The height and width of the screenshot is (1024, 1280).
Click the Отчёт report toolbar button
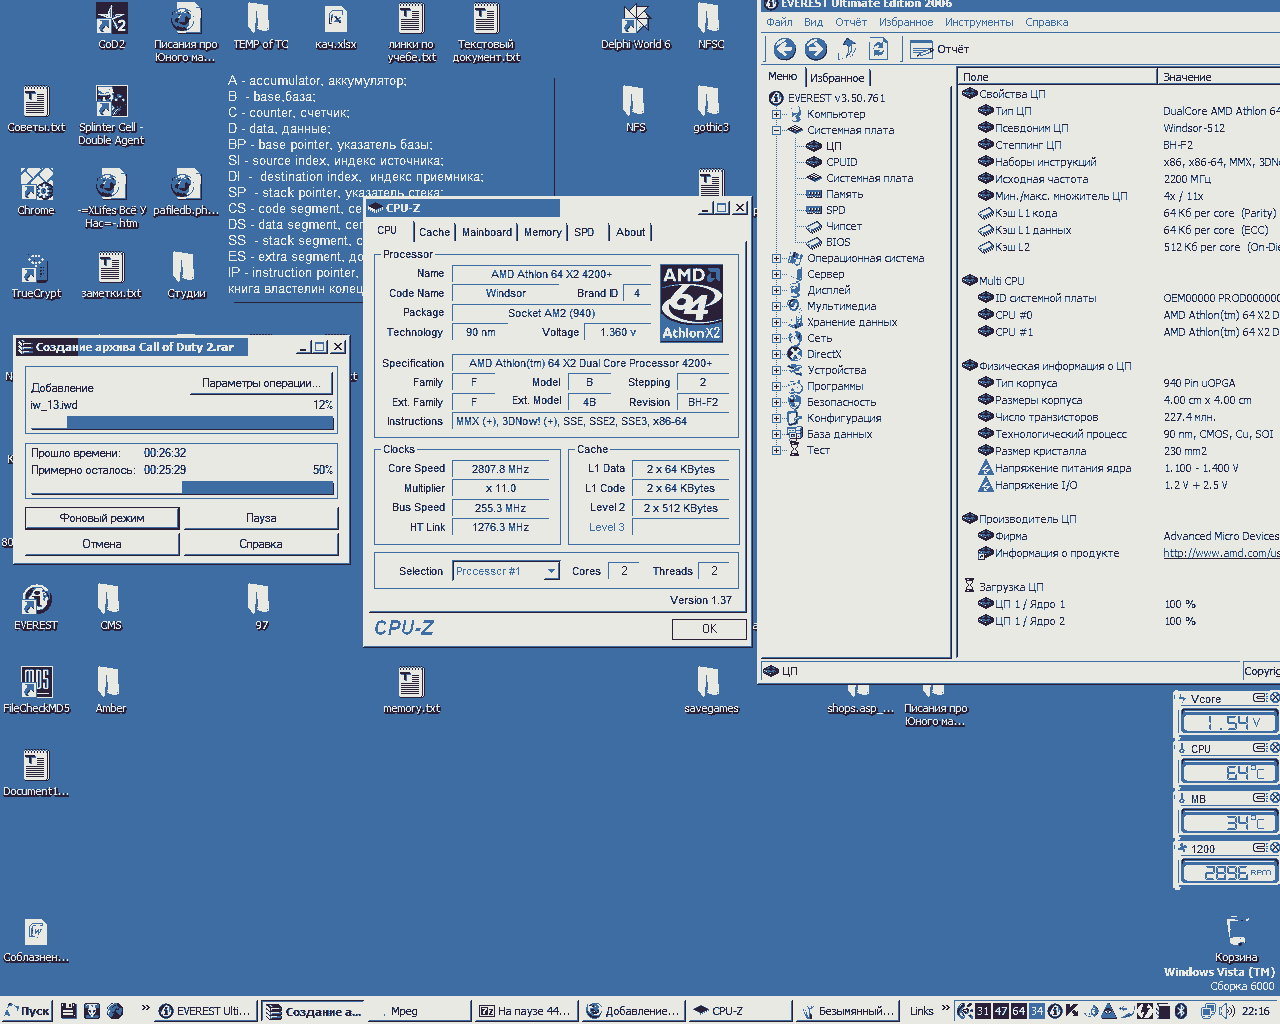[x=940, y=49]
